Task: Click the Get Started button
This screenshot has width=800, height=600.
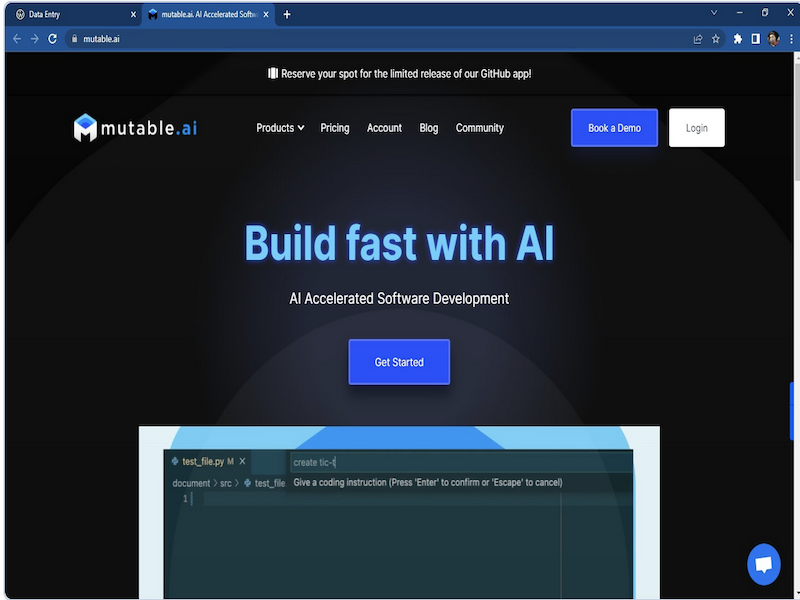Action: (x=399, y=362)
